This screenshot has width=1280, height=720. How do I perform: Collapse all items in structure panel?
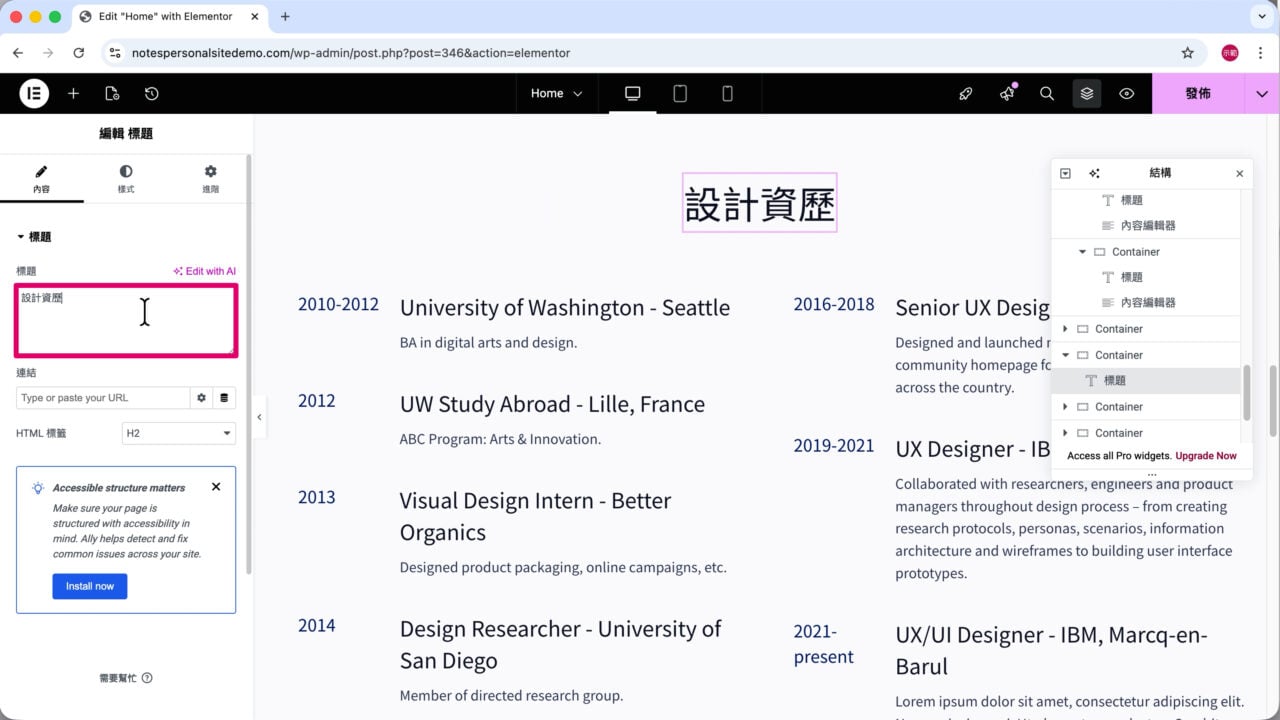(x=1065, y=173)
